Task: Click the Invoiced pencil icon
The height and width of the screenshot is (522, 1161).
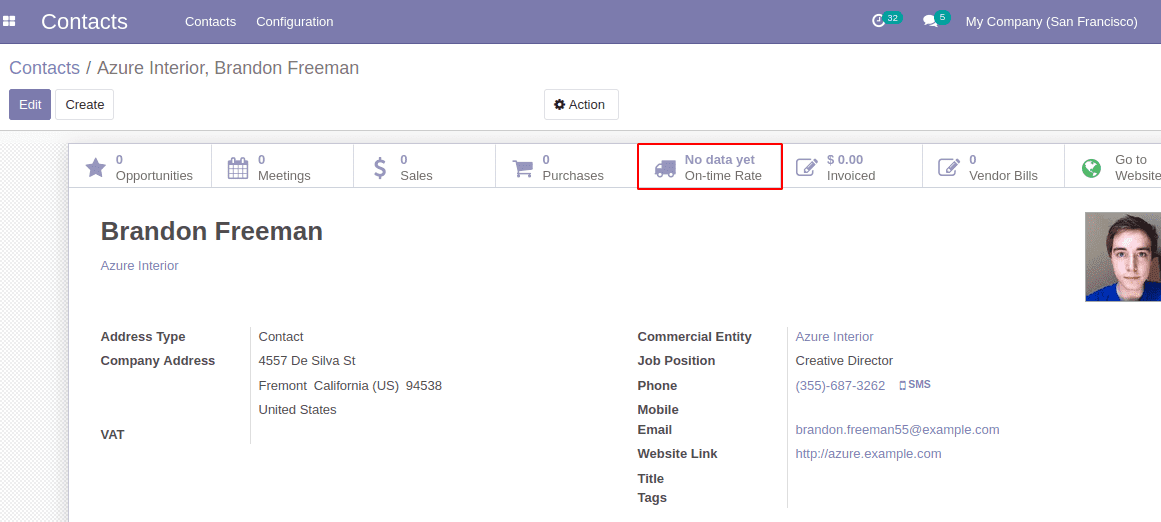Action: click(x=806, y=167)
